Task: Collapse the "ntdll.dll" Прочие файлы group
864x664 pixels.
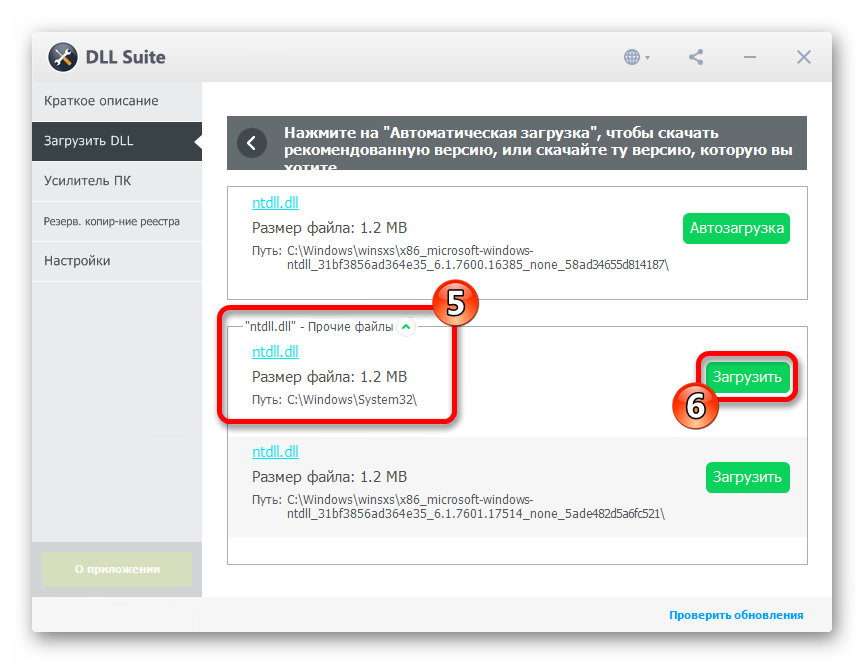Action: [405, 326]
